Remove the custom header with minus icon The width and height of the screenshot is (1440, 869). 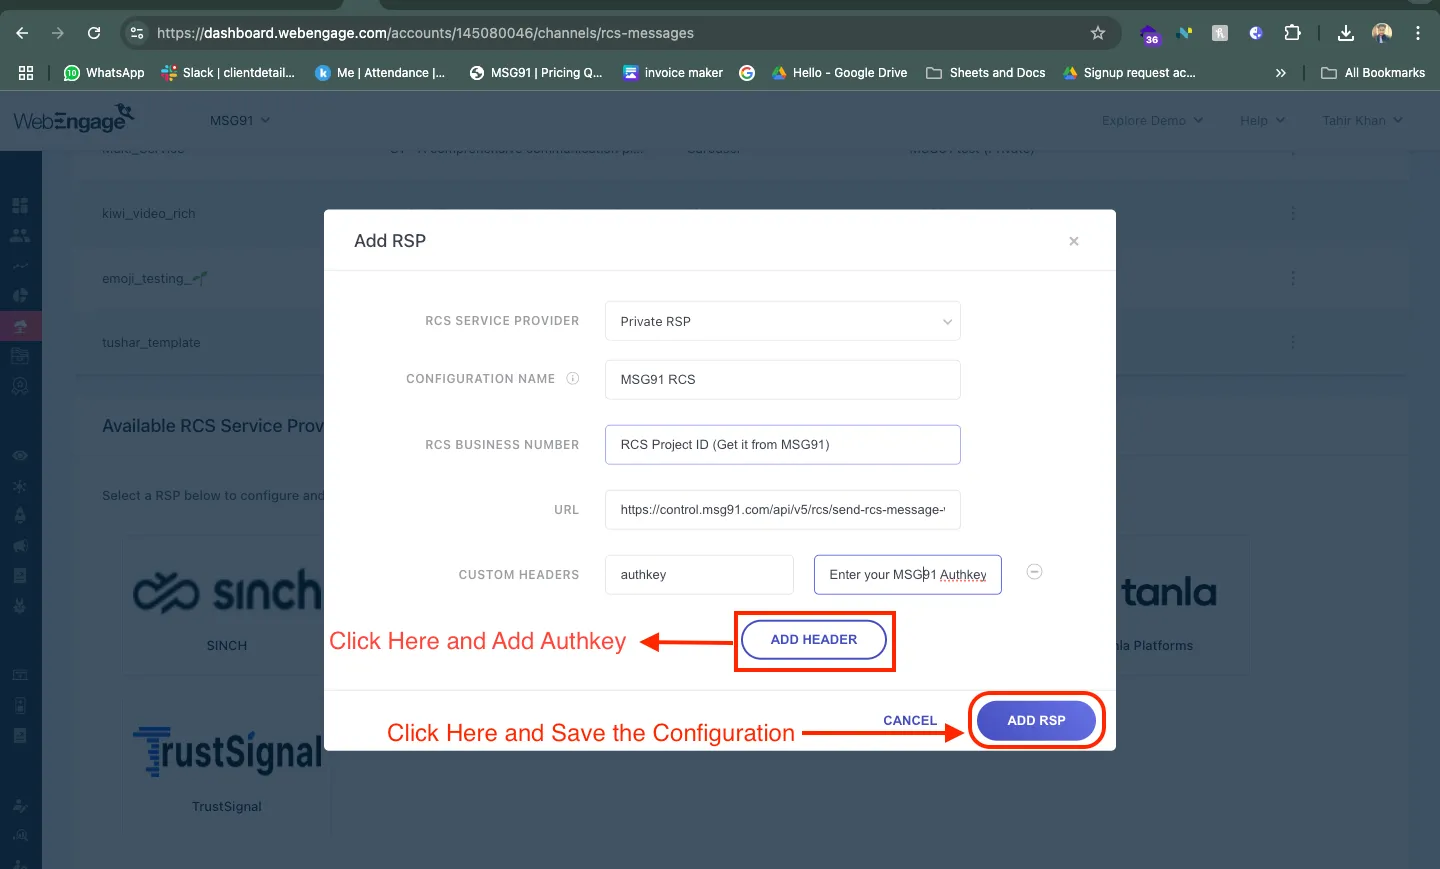[1035, 572]
